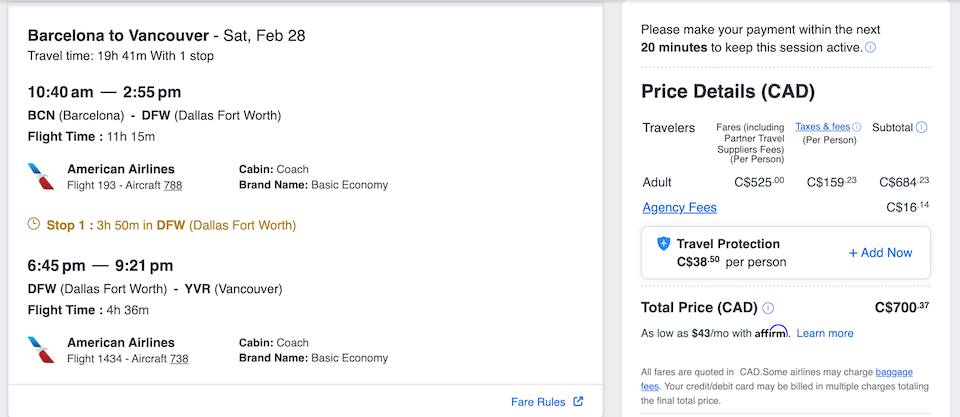Click the session timer info icon
Screen dimensions: 960x417
pos(871,48)
